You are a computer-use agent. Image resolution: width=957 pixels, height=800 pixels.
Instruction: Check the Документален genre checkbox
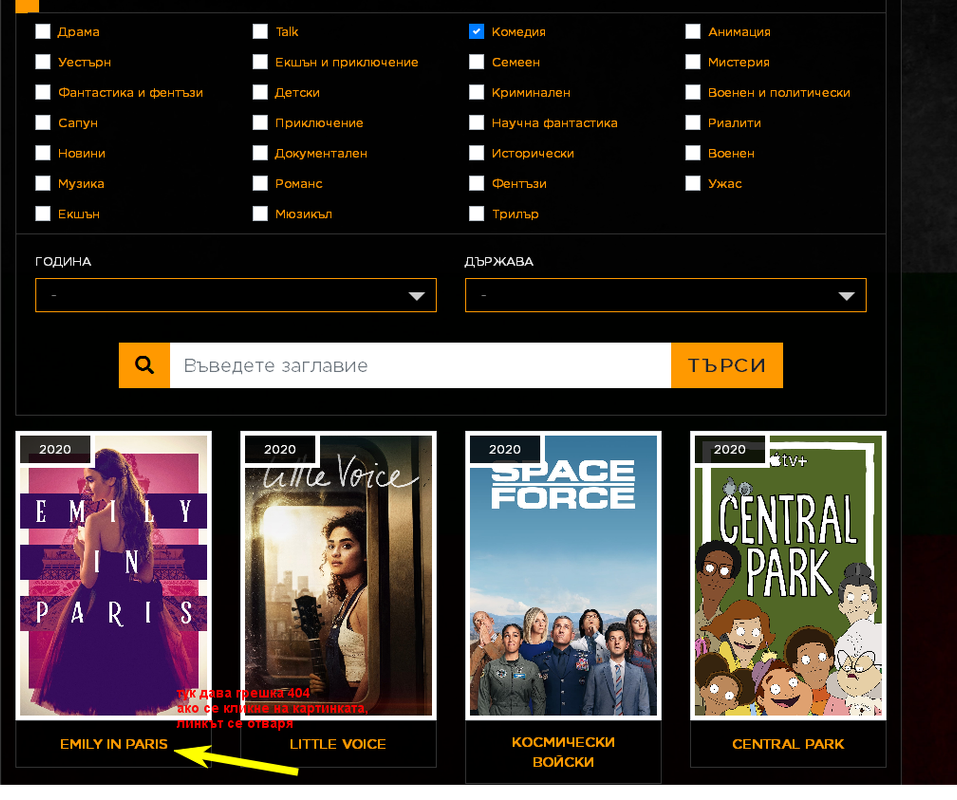[260, 153]
